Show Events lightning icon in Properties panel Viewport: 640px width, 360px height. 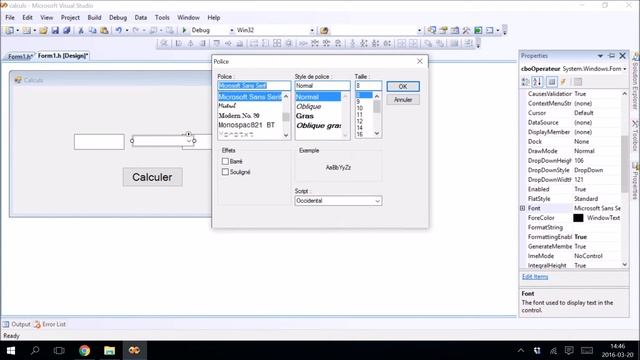563,82
